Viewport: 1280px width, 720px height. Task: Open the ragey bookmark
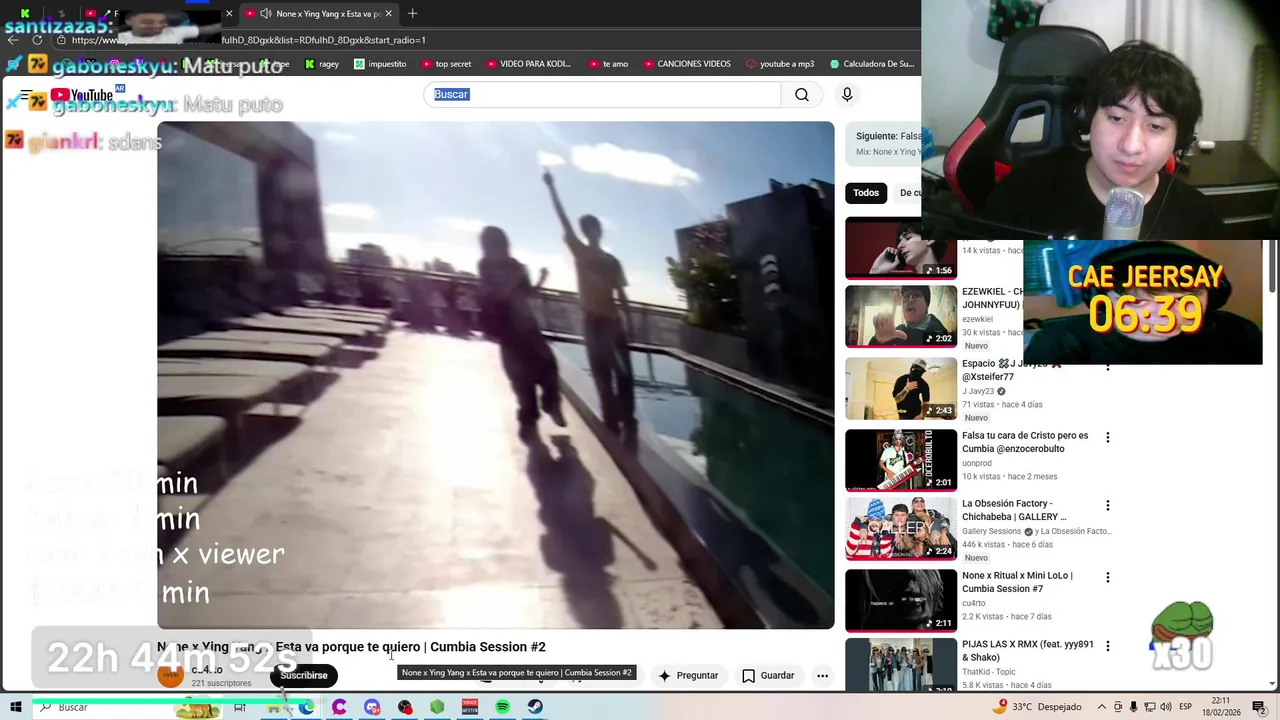point(322,64)
